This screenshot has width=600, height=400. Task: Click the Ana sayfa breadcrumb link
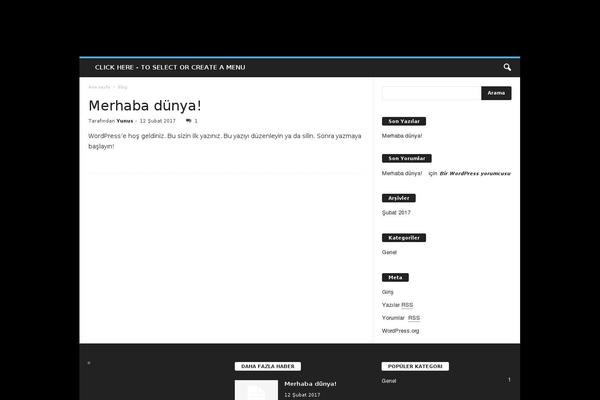pyautogui.click(x=99, y=87)
